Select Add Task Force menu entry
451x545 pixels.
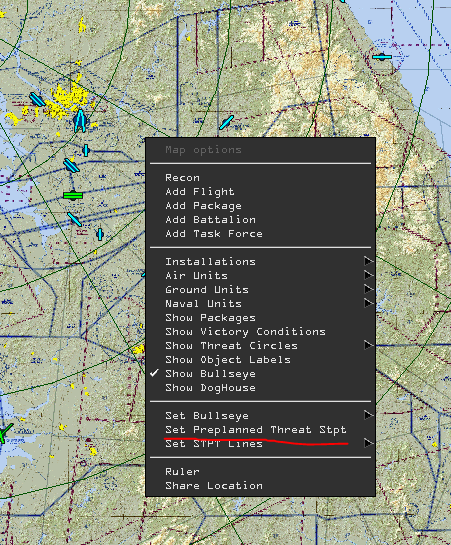[x=214, y=234]
